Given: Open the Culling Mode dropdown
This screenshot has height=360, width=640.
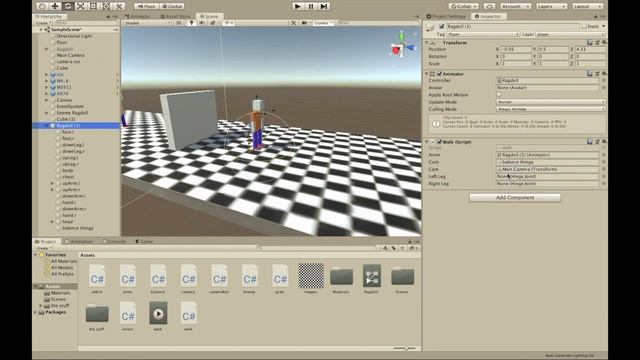Looking at the screenshot, I should point(551,109).
